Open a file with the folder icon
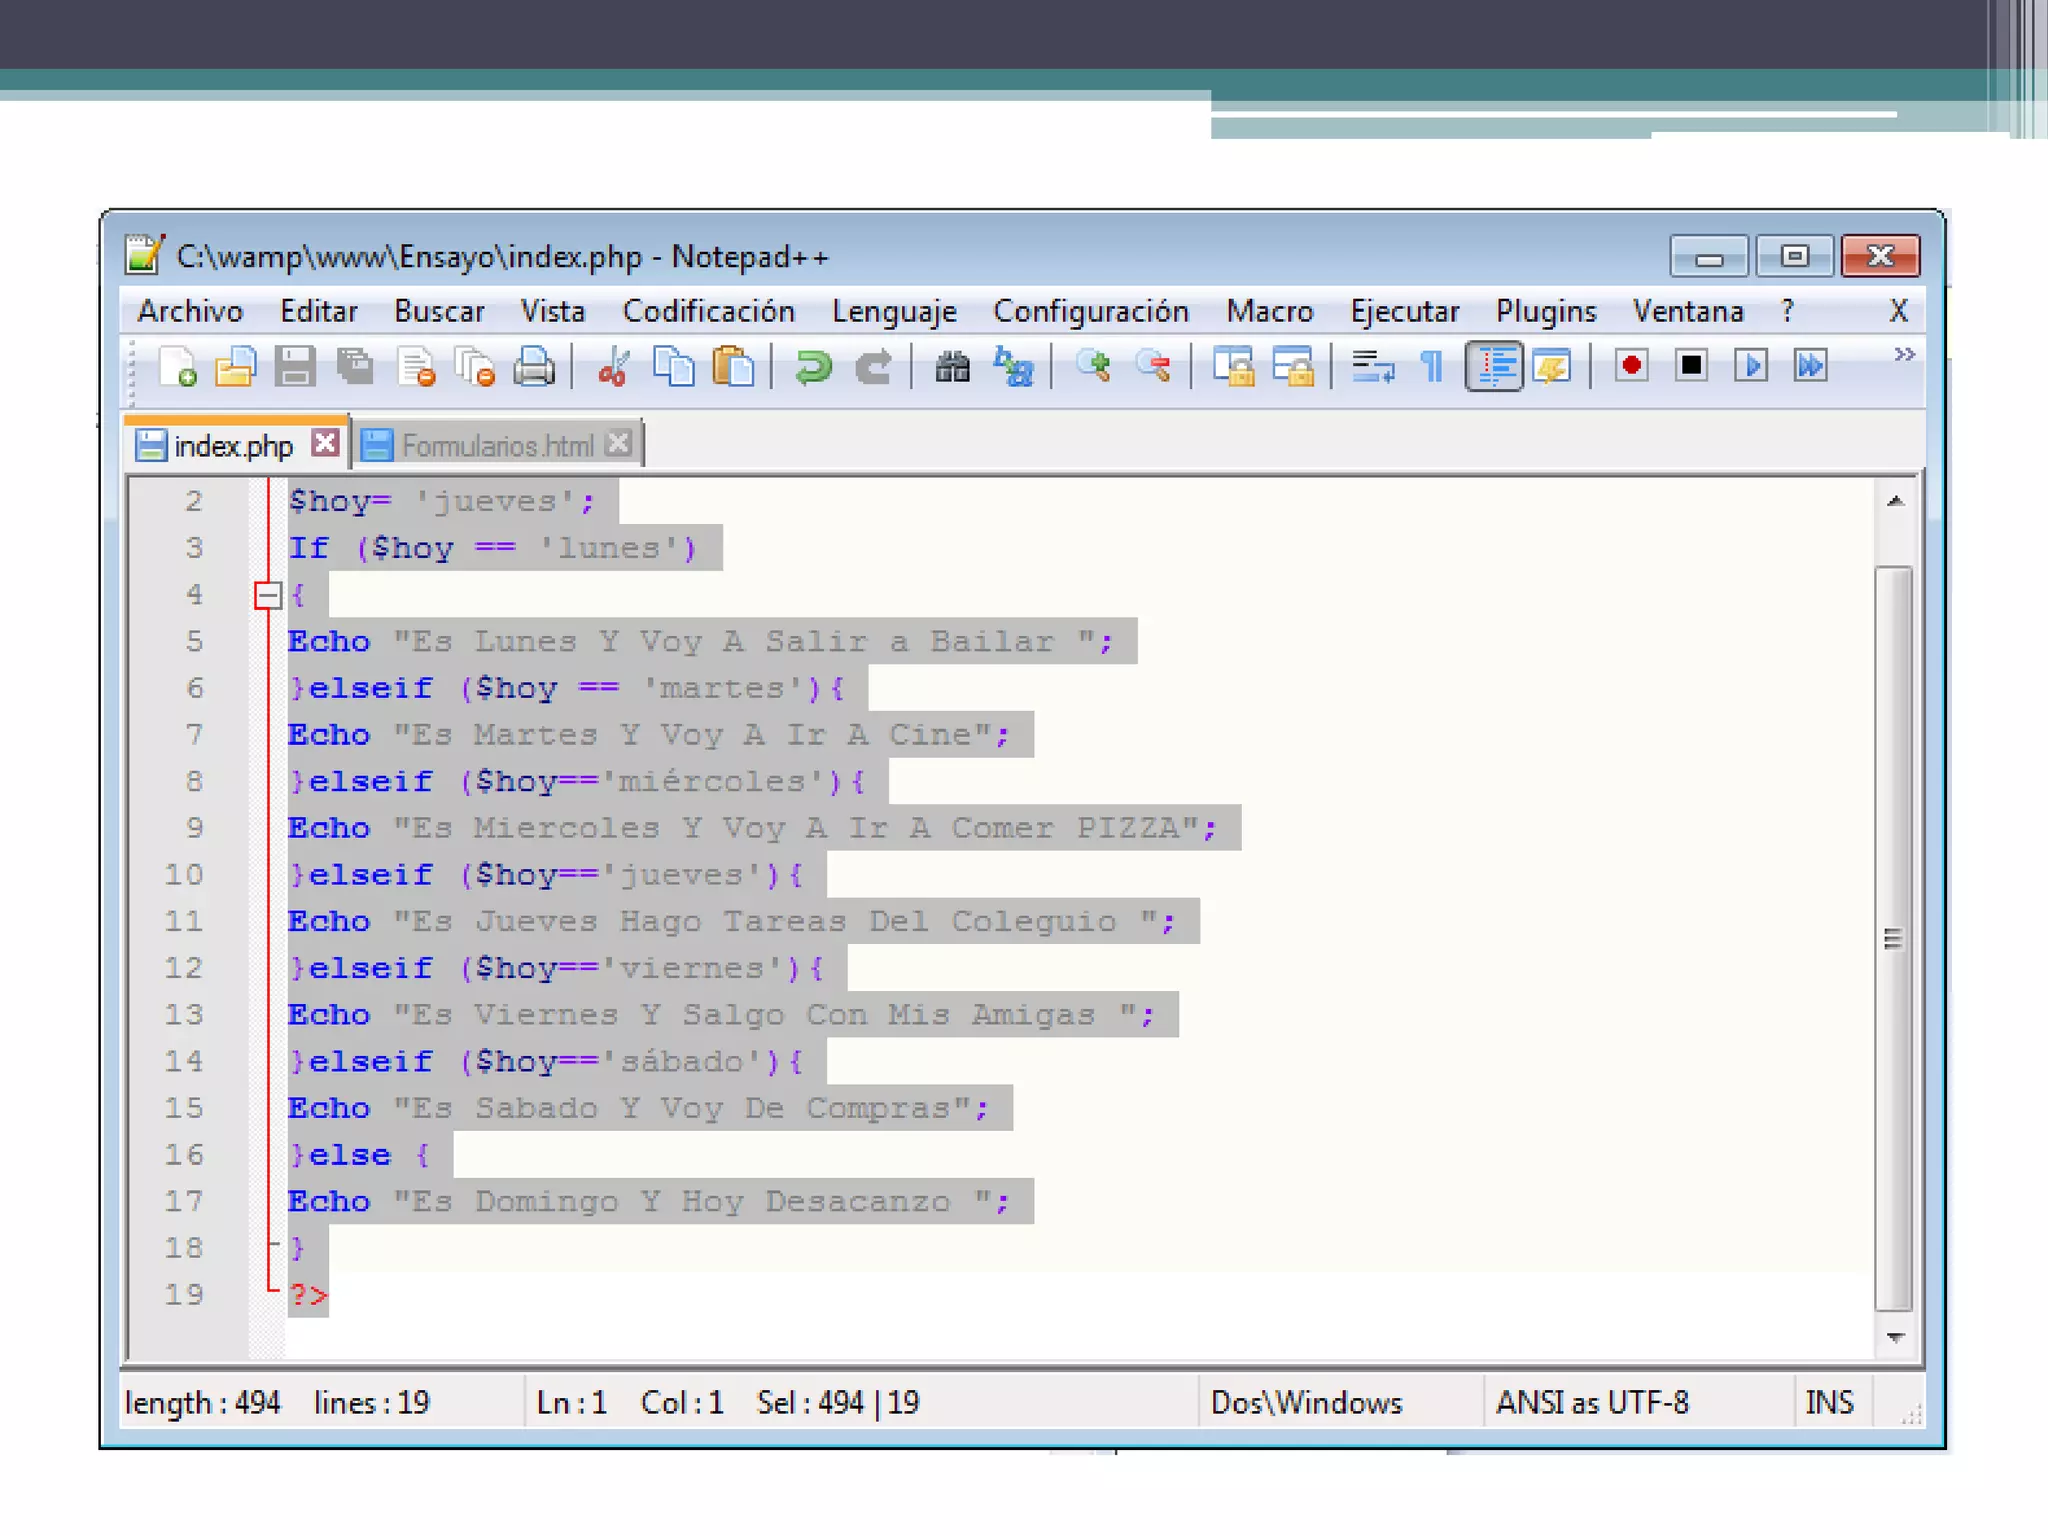 point(236,367)
